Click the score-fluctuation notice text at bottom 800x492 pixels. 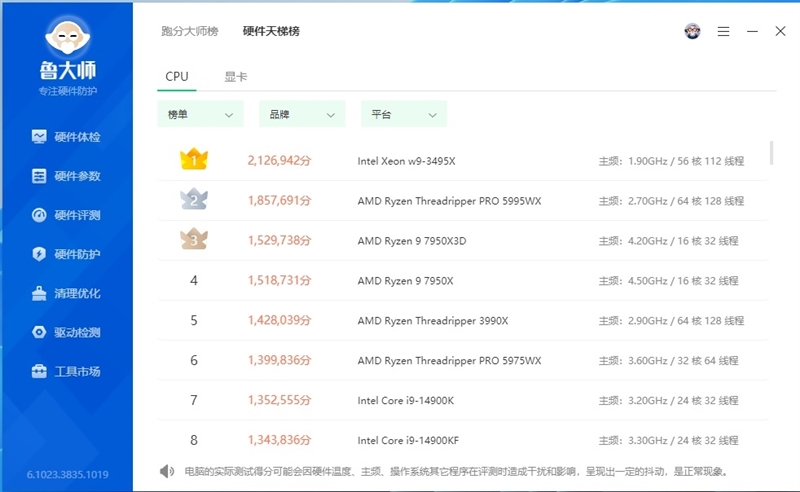[456, 471]
